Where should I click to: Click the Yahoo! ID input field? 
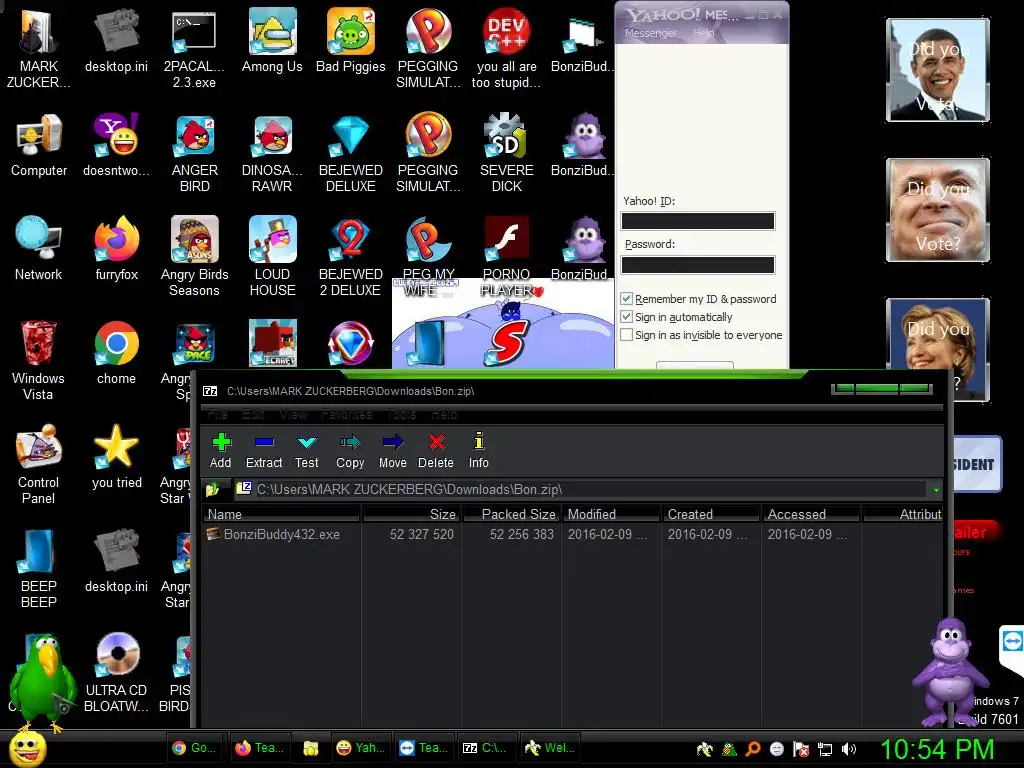[697, 221]
